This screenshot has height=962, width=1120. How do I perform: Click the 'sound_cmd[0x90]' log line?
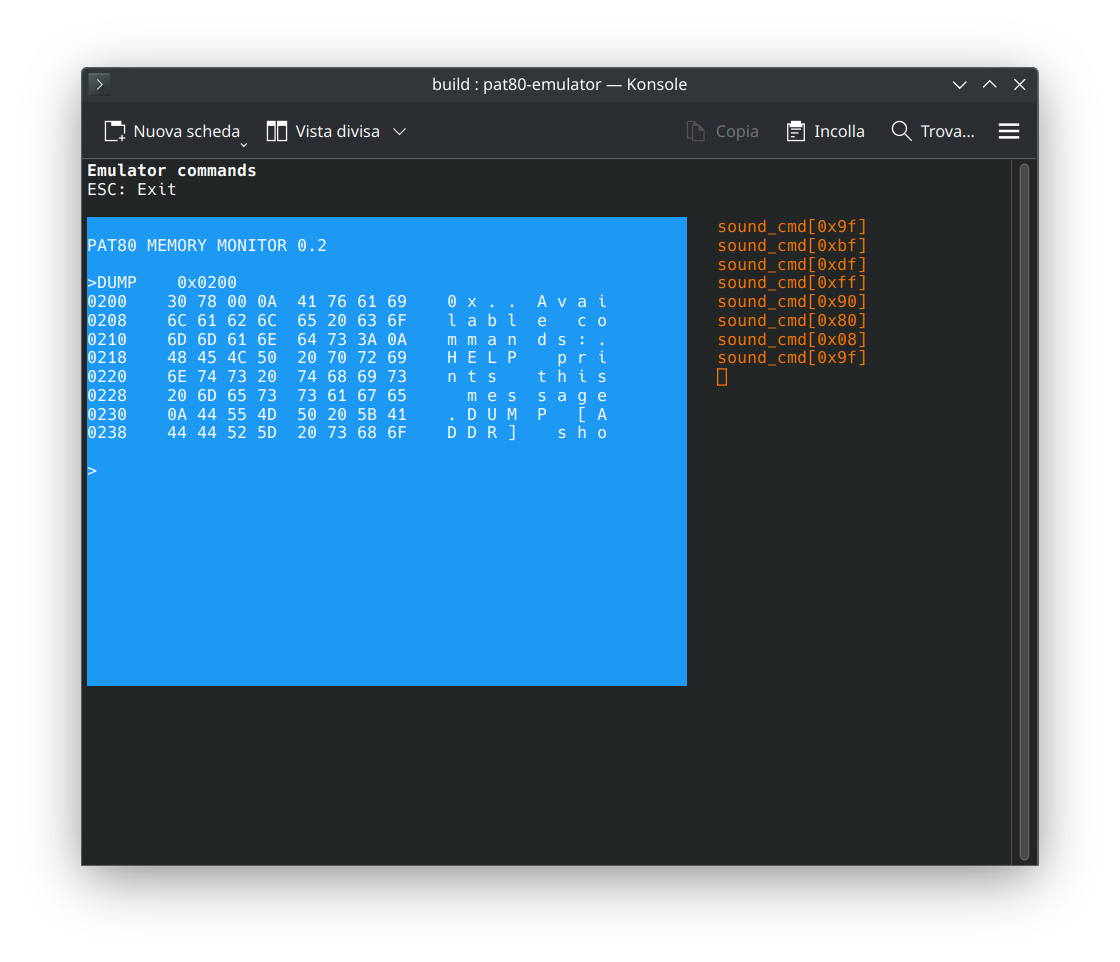point(791,301)
